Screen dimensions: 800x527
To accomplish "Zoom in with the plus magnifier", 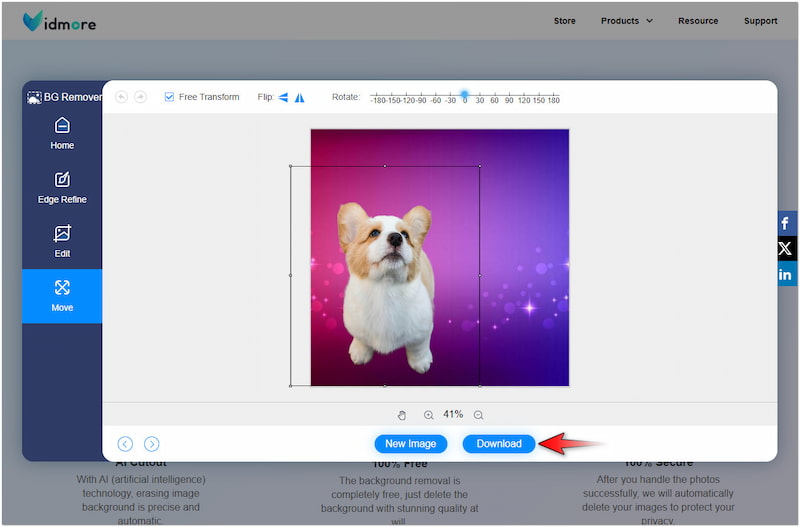I will (428, 415).
